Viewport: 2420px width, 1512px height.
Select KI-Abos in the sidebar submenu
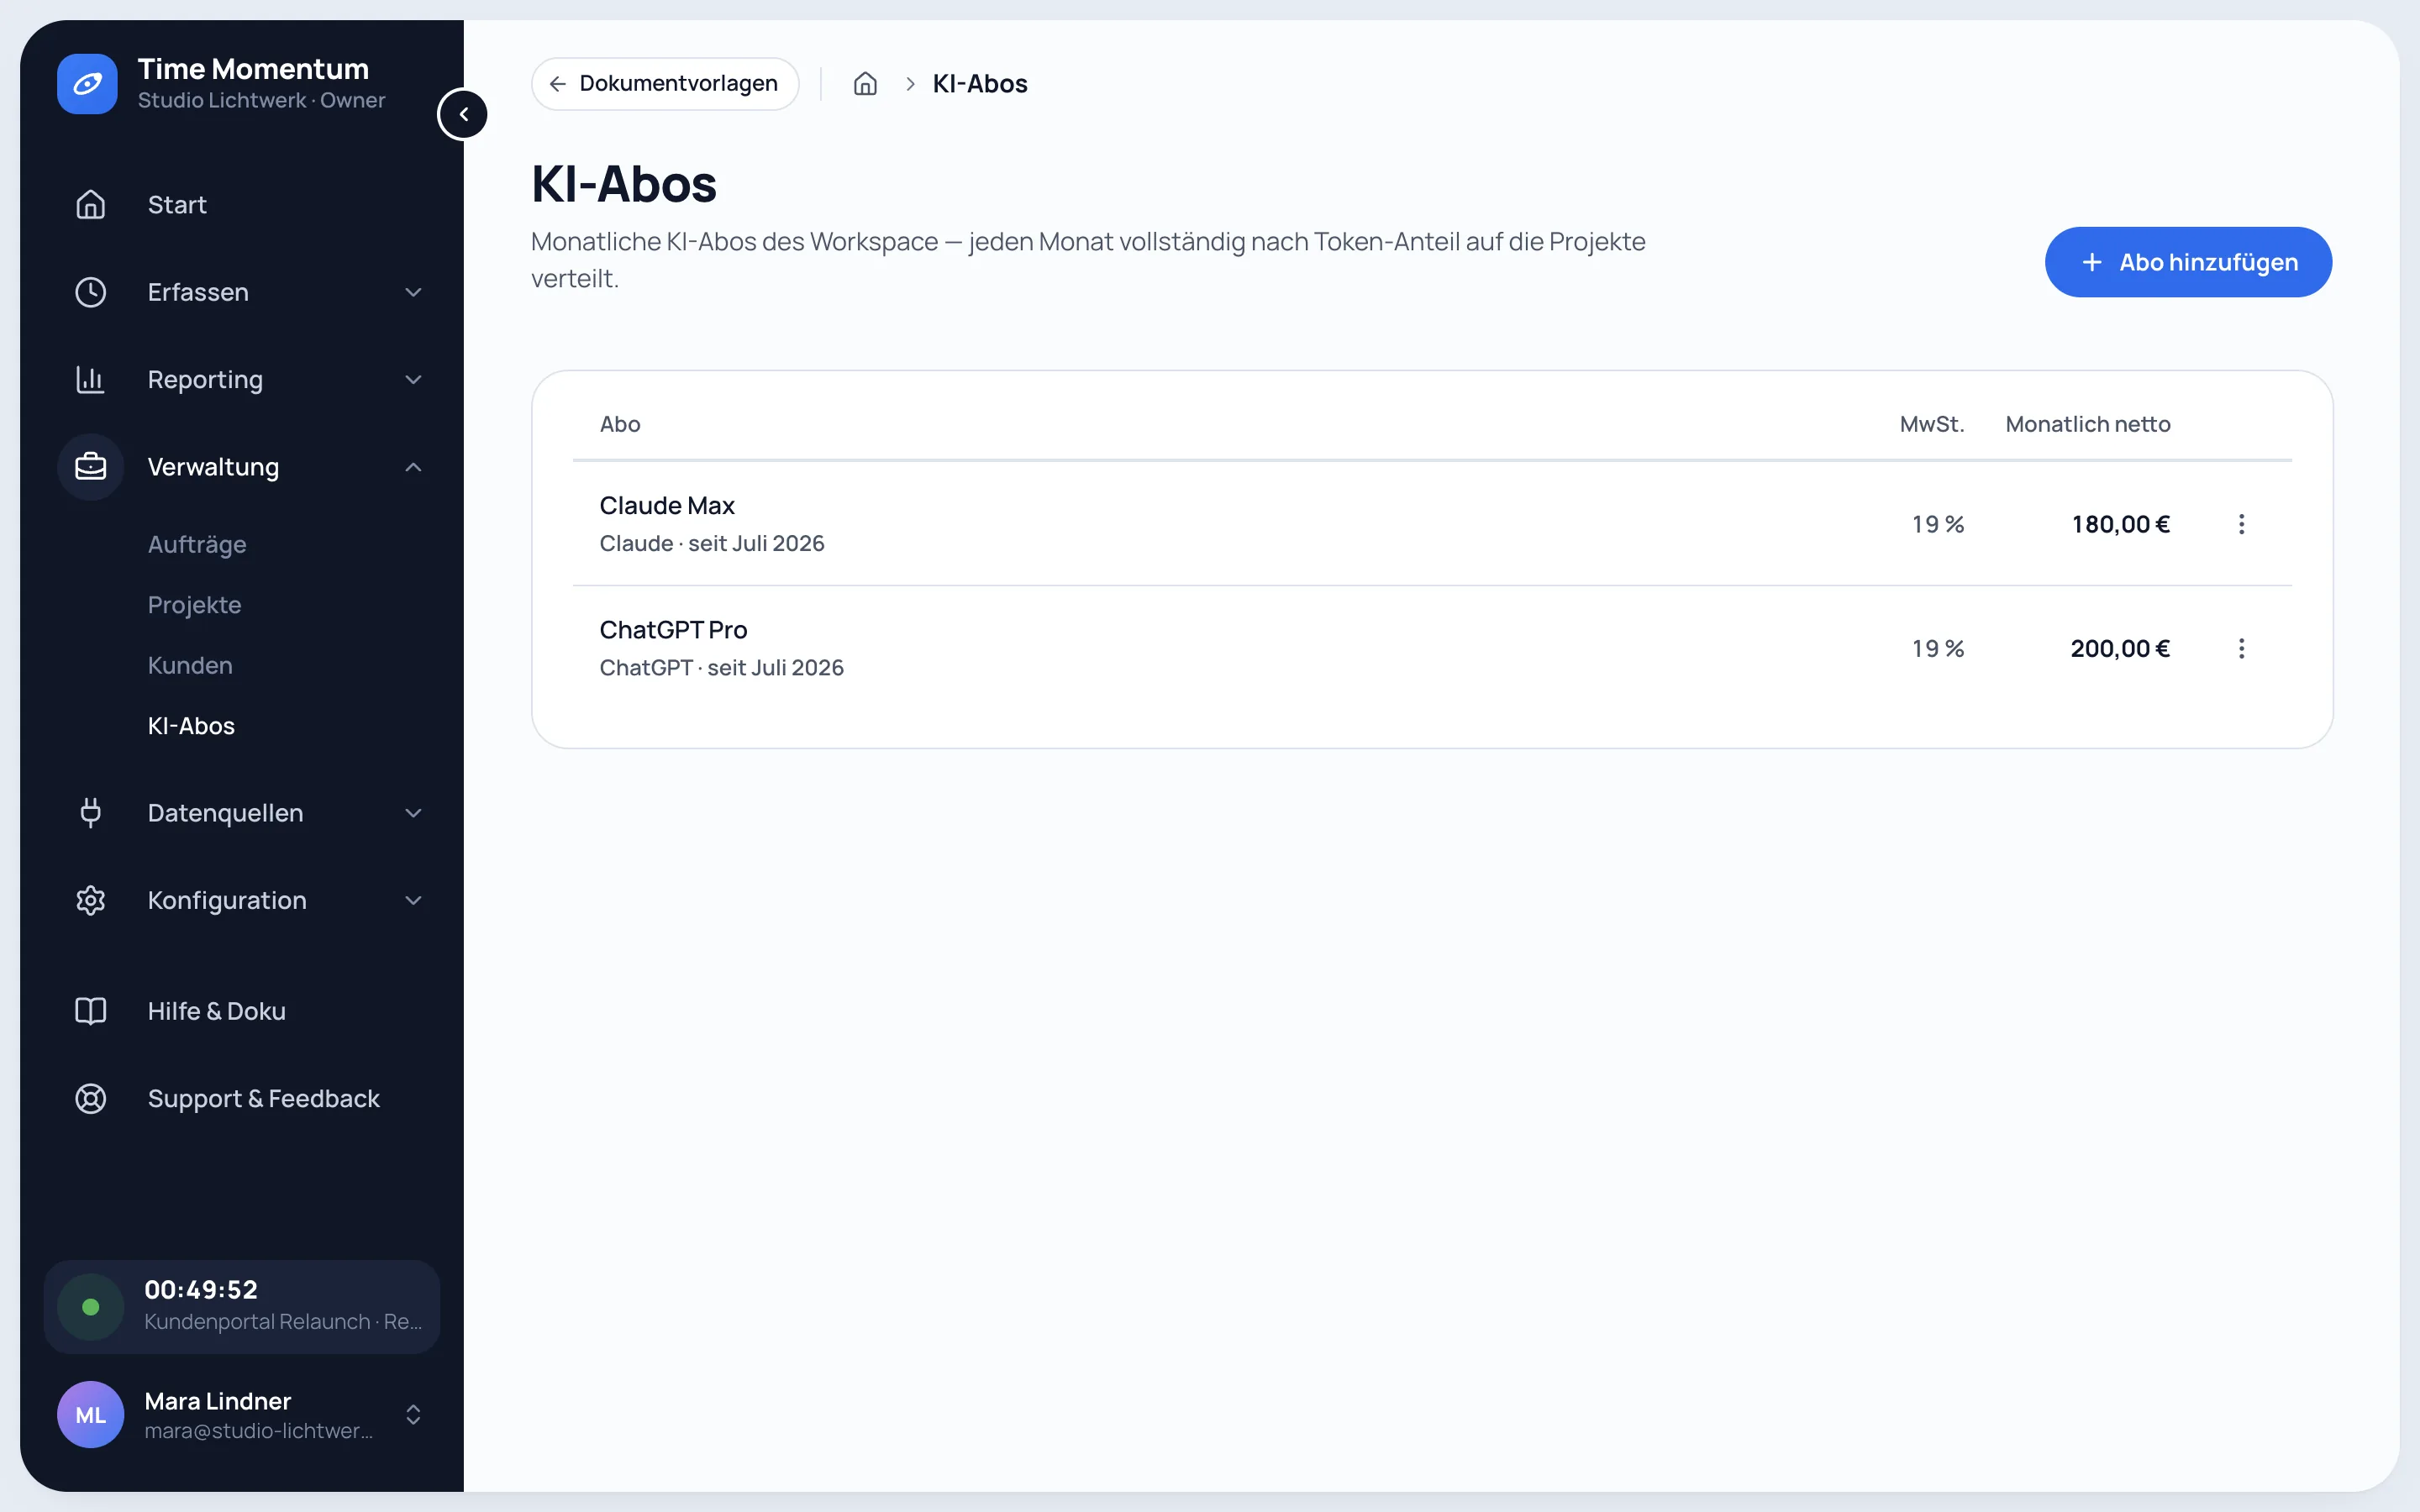(x=191, y=726)
